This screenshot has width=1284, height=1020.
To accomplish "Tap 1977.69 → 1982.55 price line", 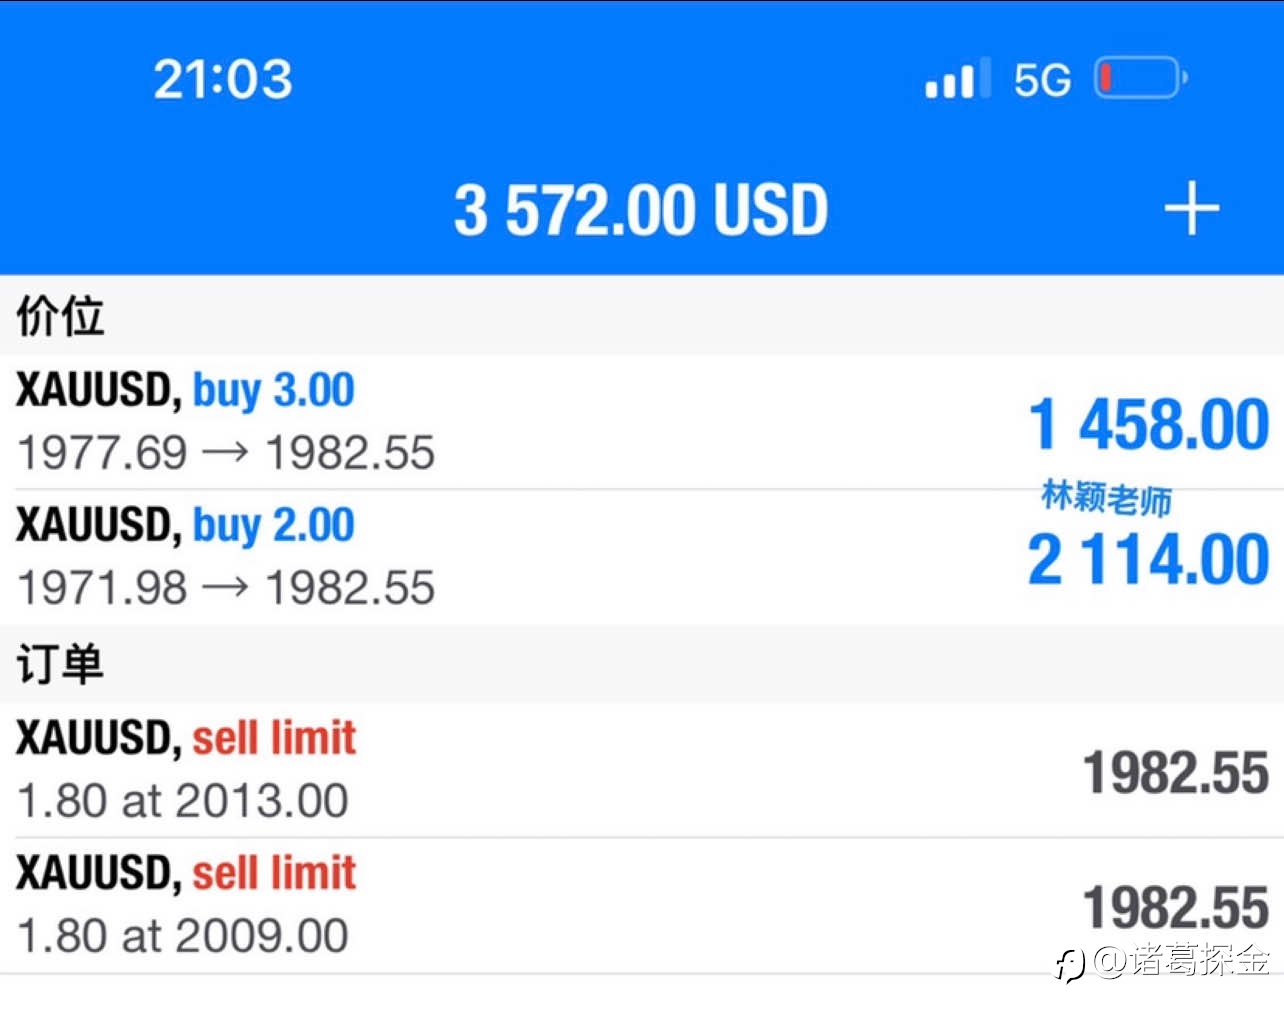I will [226, 453].
